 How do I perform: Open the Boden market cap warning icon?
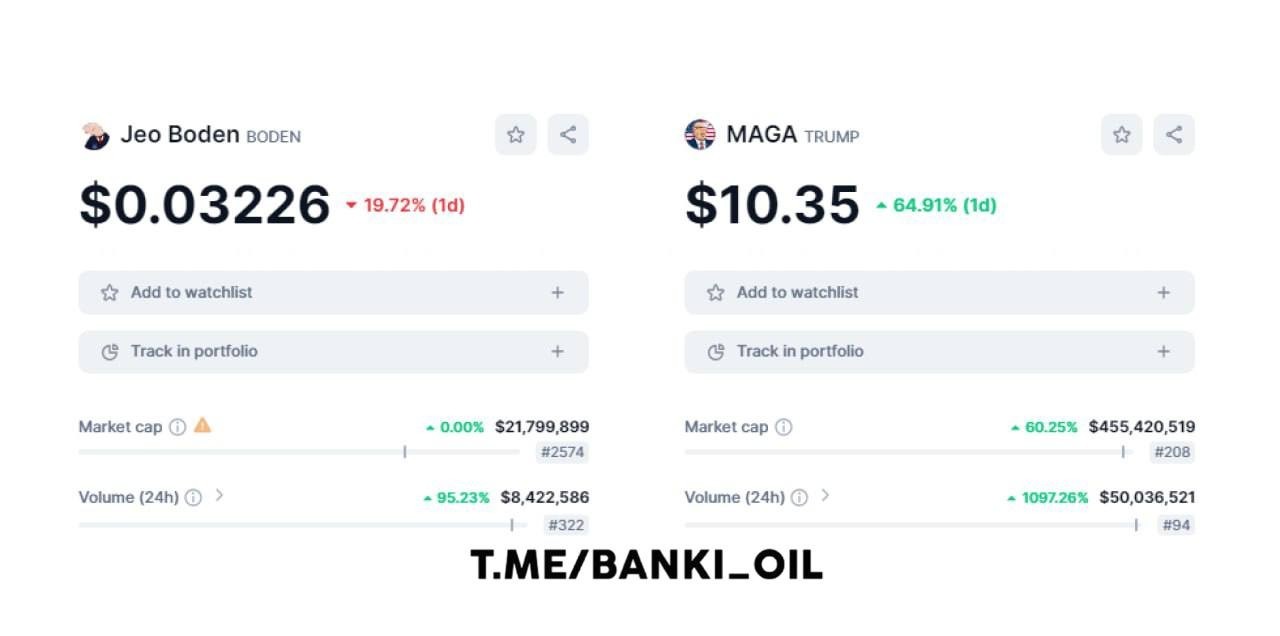click(x=203, y=425)
